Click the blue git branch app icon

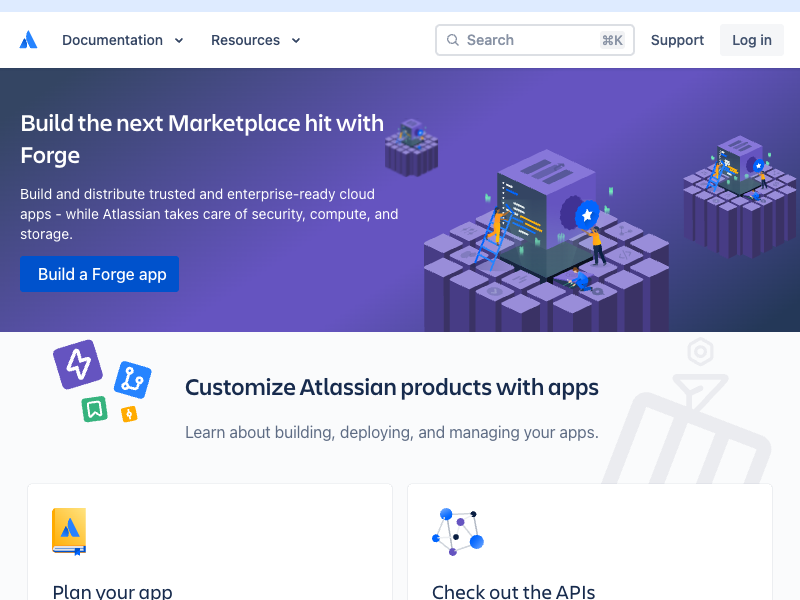(x=133, y=380)
